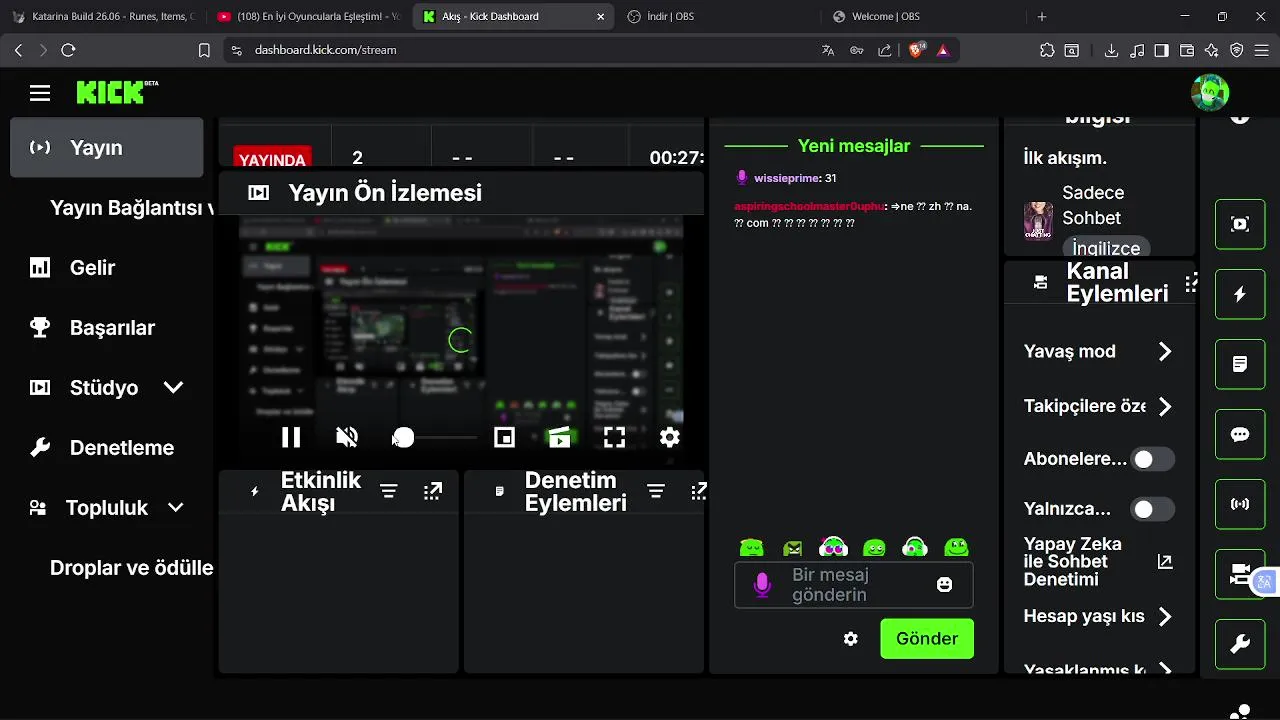
Task: Send the angry green emote
Action: click(792, 547)
